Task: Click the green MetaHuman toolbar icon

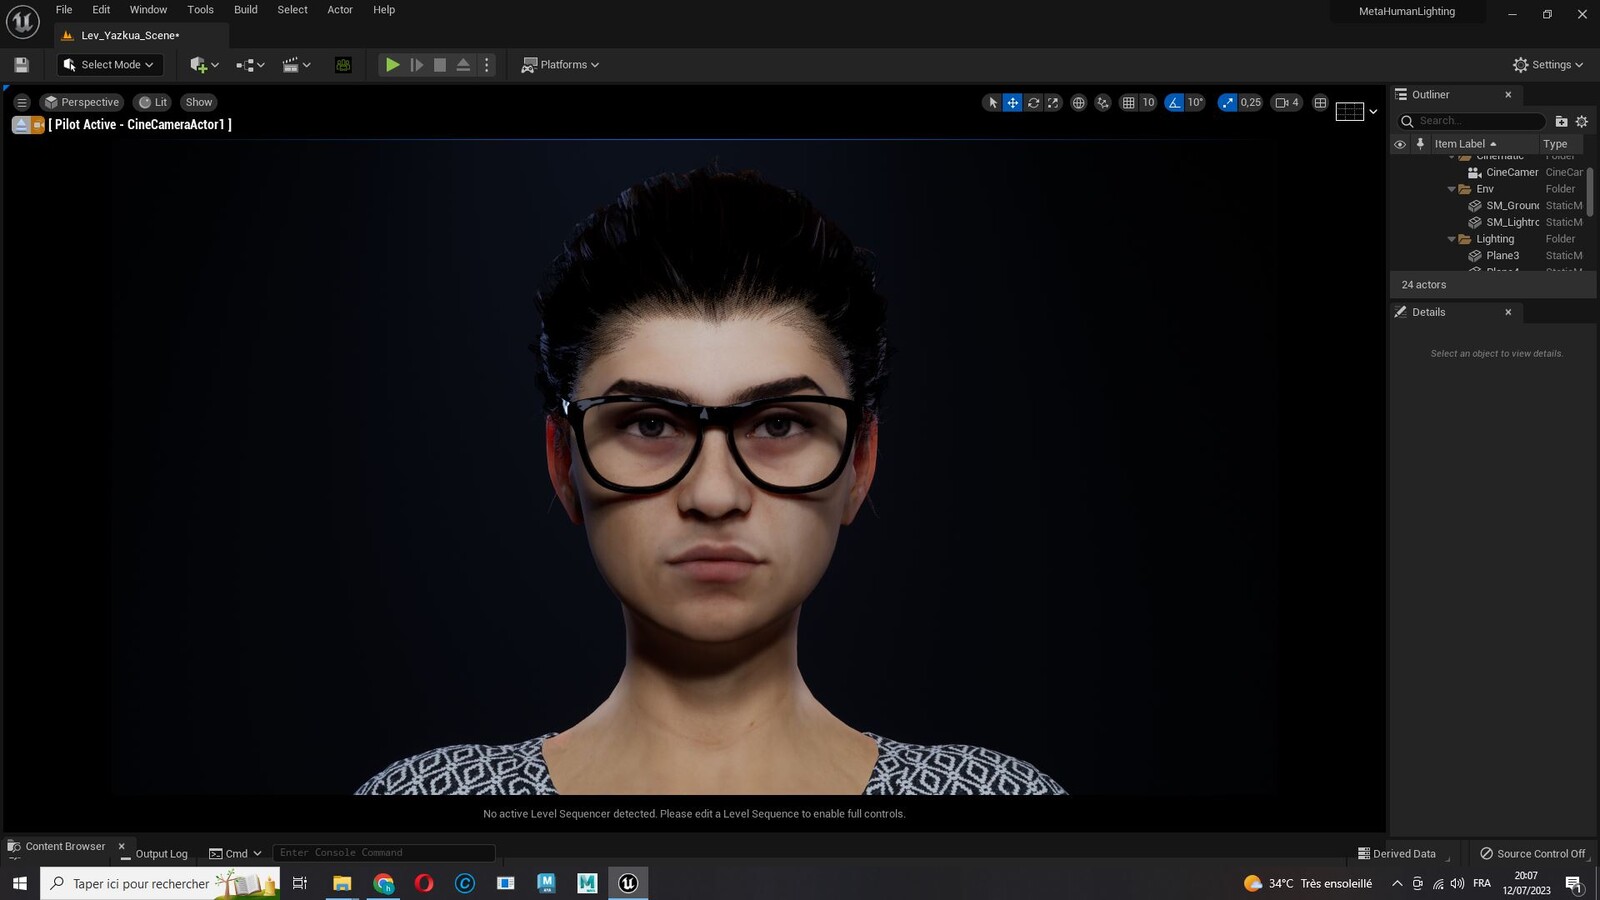Action: [343, 65]
